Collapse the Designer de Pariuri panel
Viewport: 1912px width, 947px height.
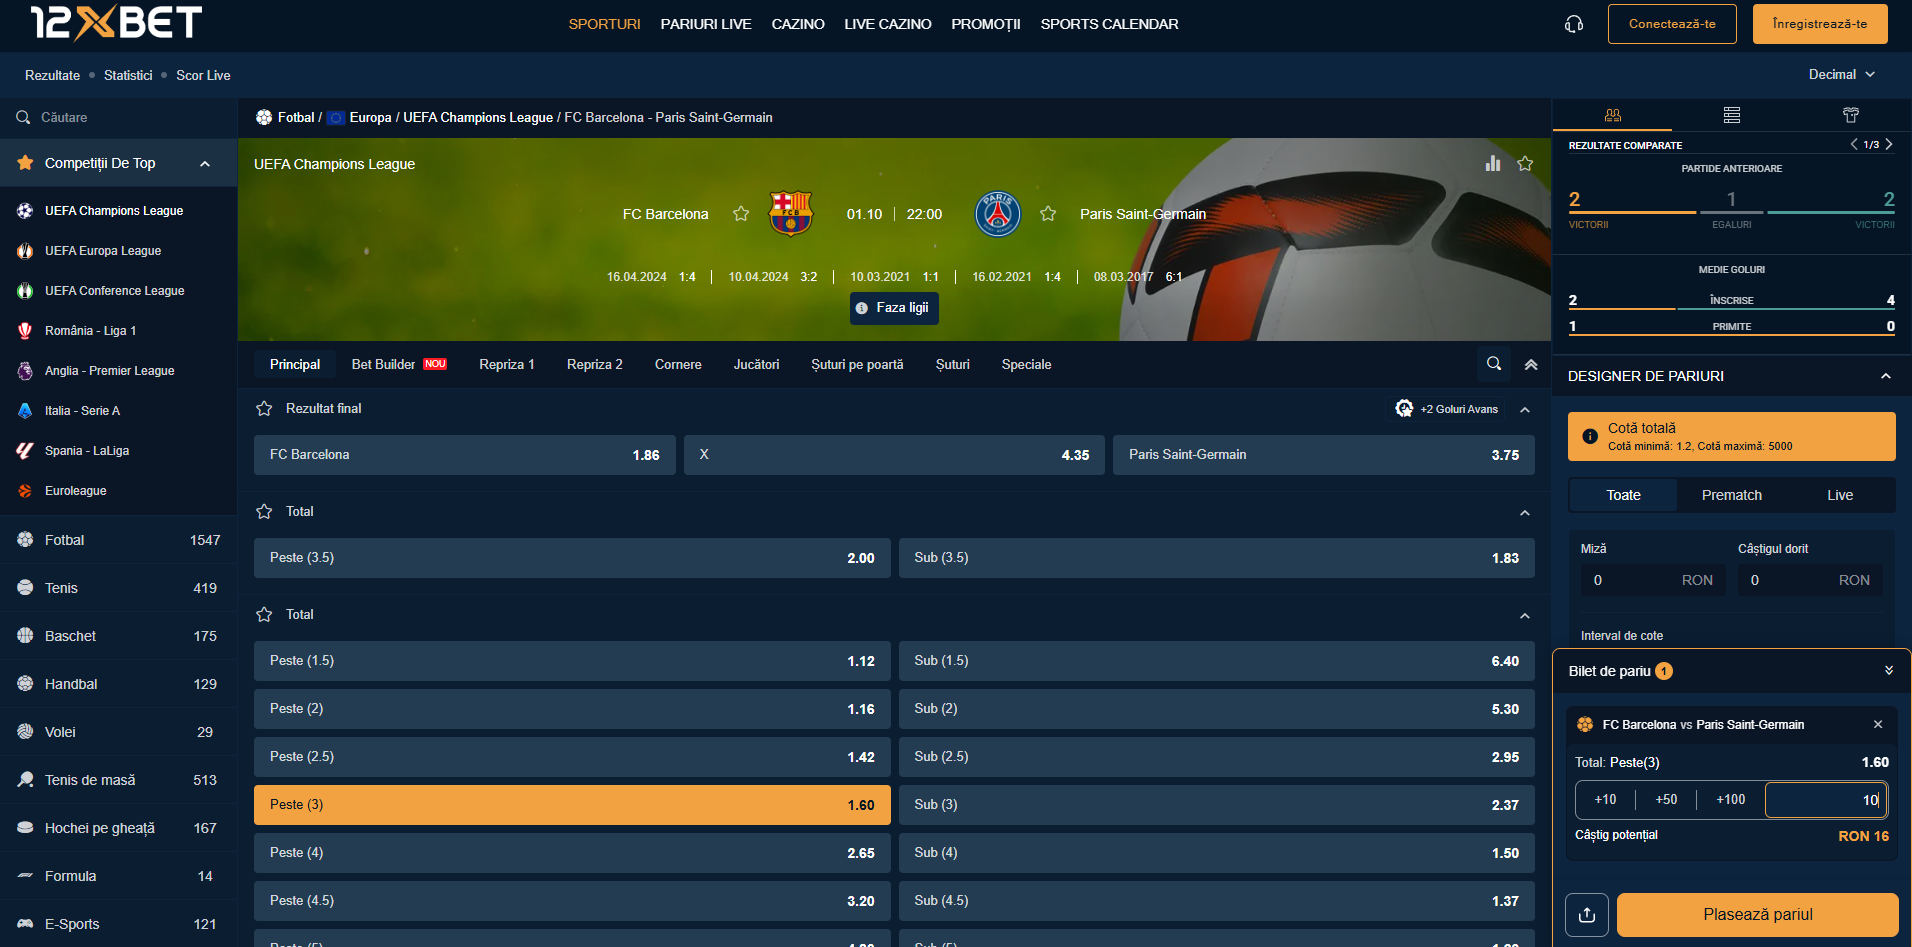(1885, 376)
